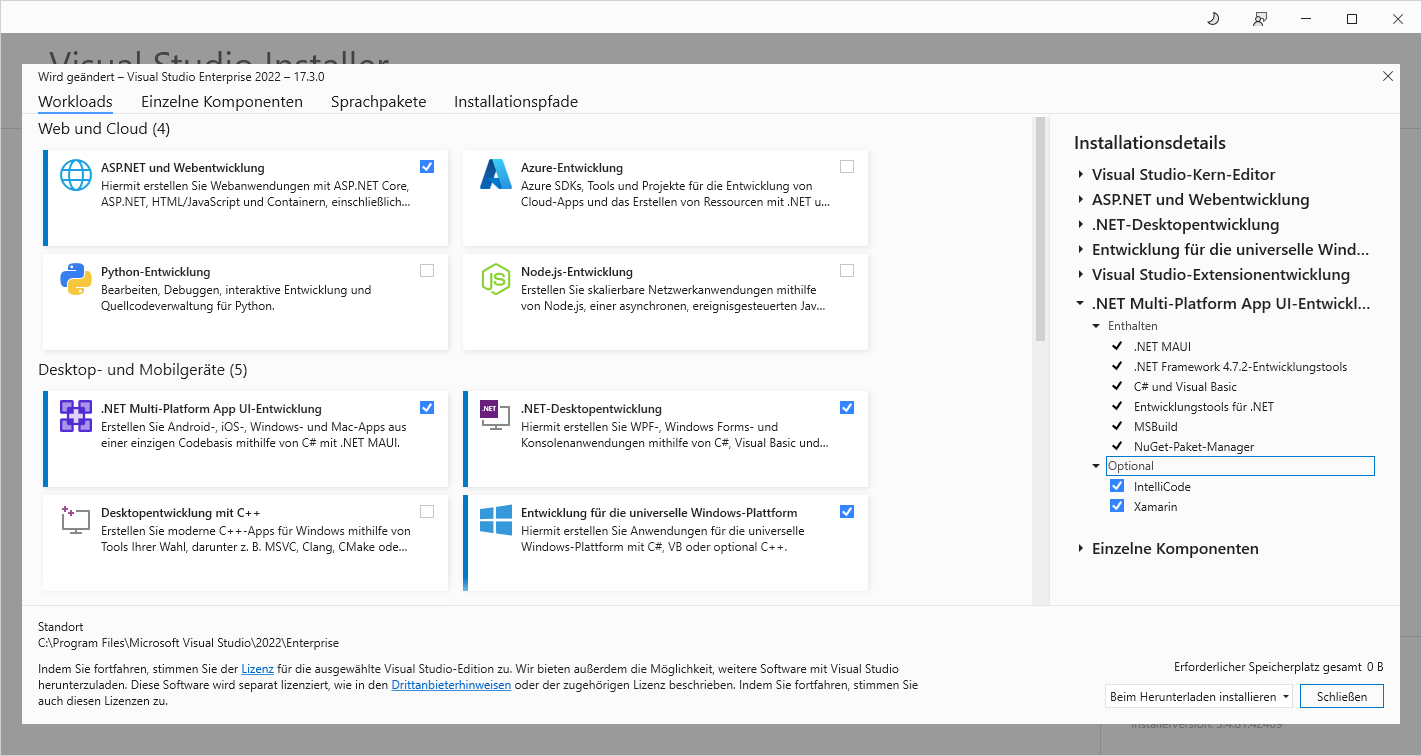Click the universal Windows platform logo icon
Screen dimensions: 1422x756
(496, 519)
